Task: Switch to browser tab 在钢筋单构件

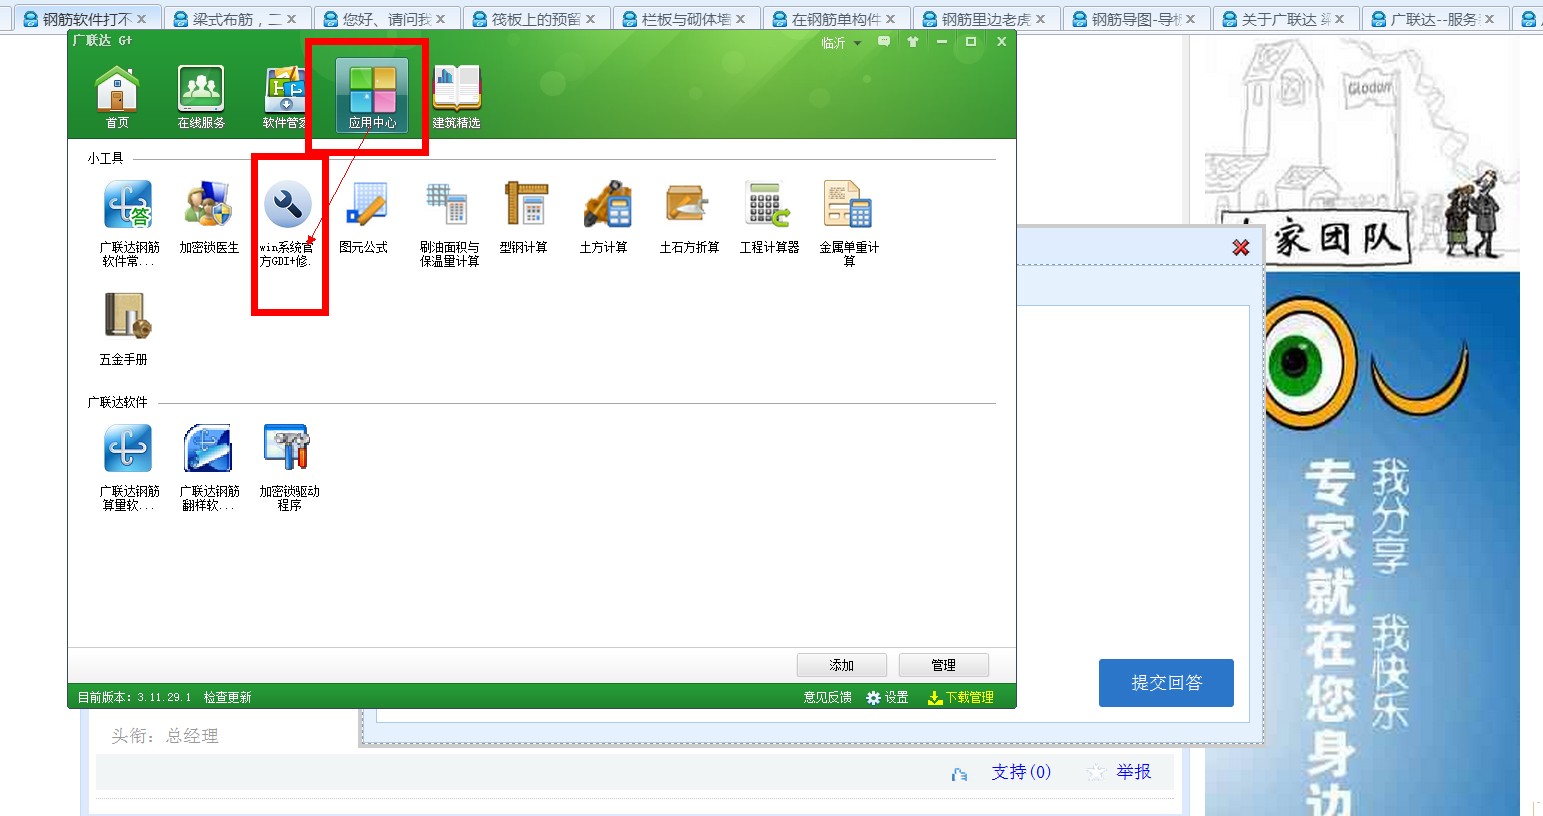Action: tap(836, 19)
